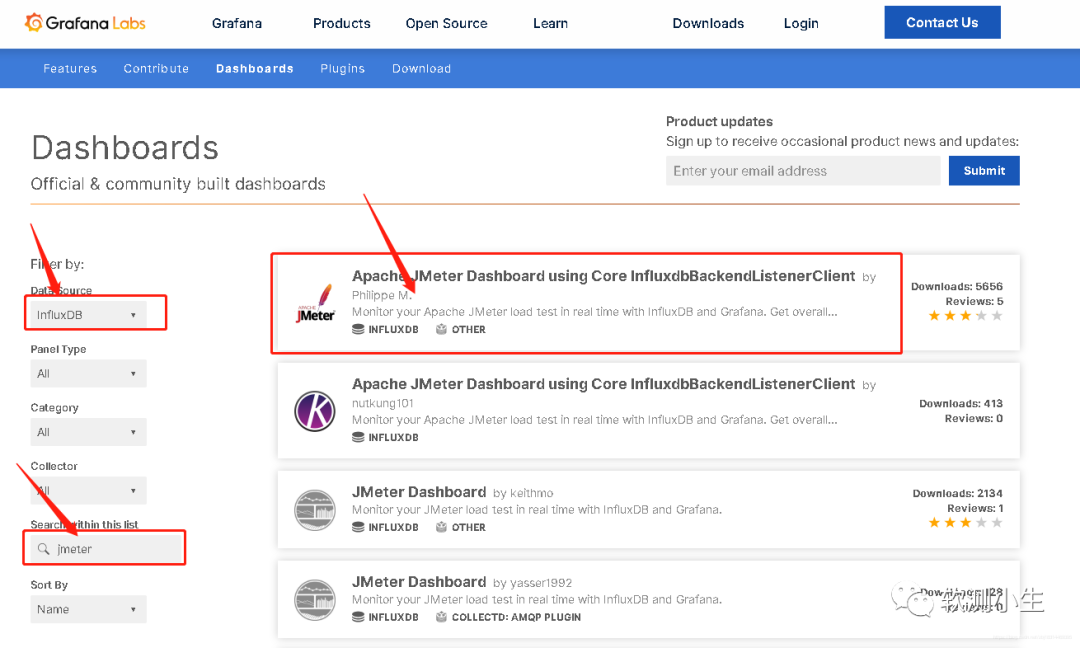Switch to the Features tab
Viewport: 1080px width, 648px height.
pyautogui.click(x=70, y=69)
